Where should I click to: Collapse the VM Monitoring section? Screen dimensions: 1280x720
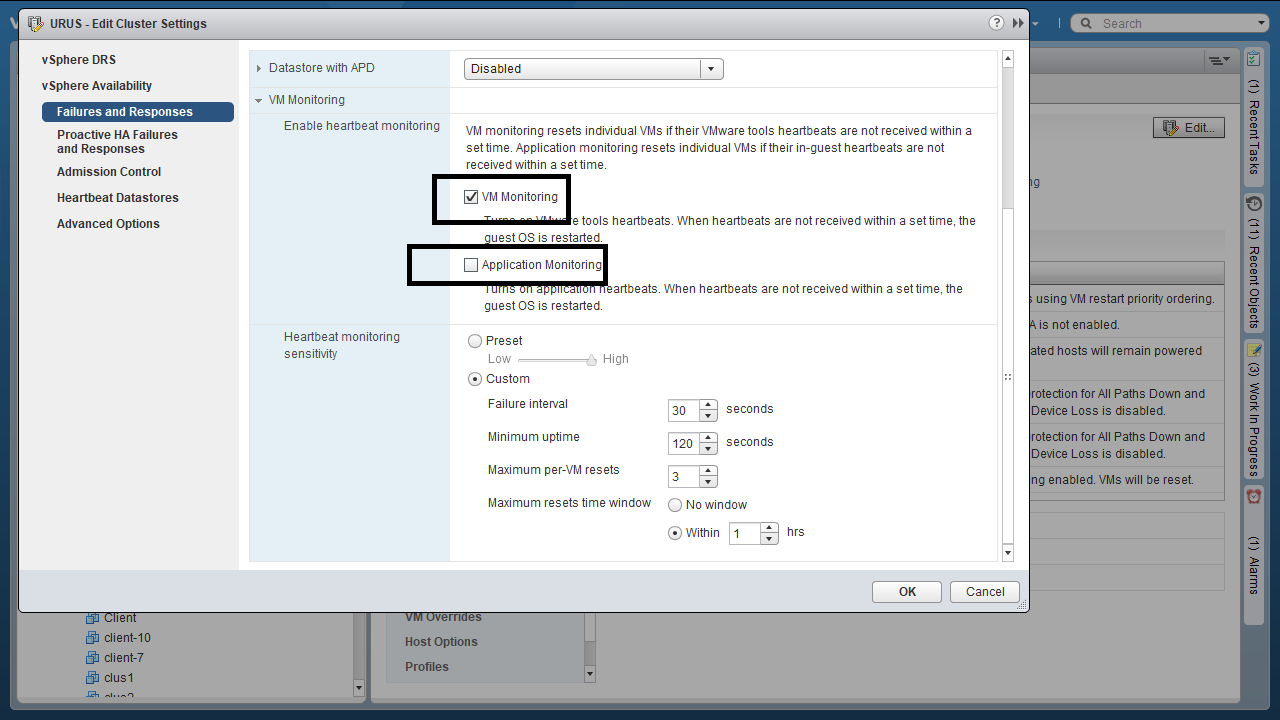coord(259,100)
